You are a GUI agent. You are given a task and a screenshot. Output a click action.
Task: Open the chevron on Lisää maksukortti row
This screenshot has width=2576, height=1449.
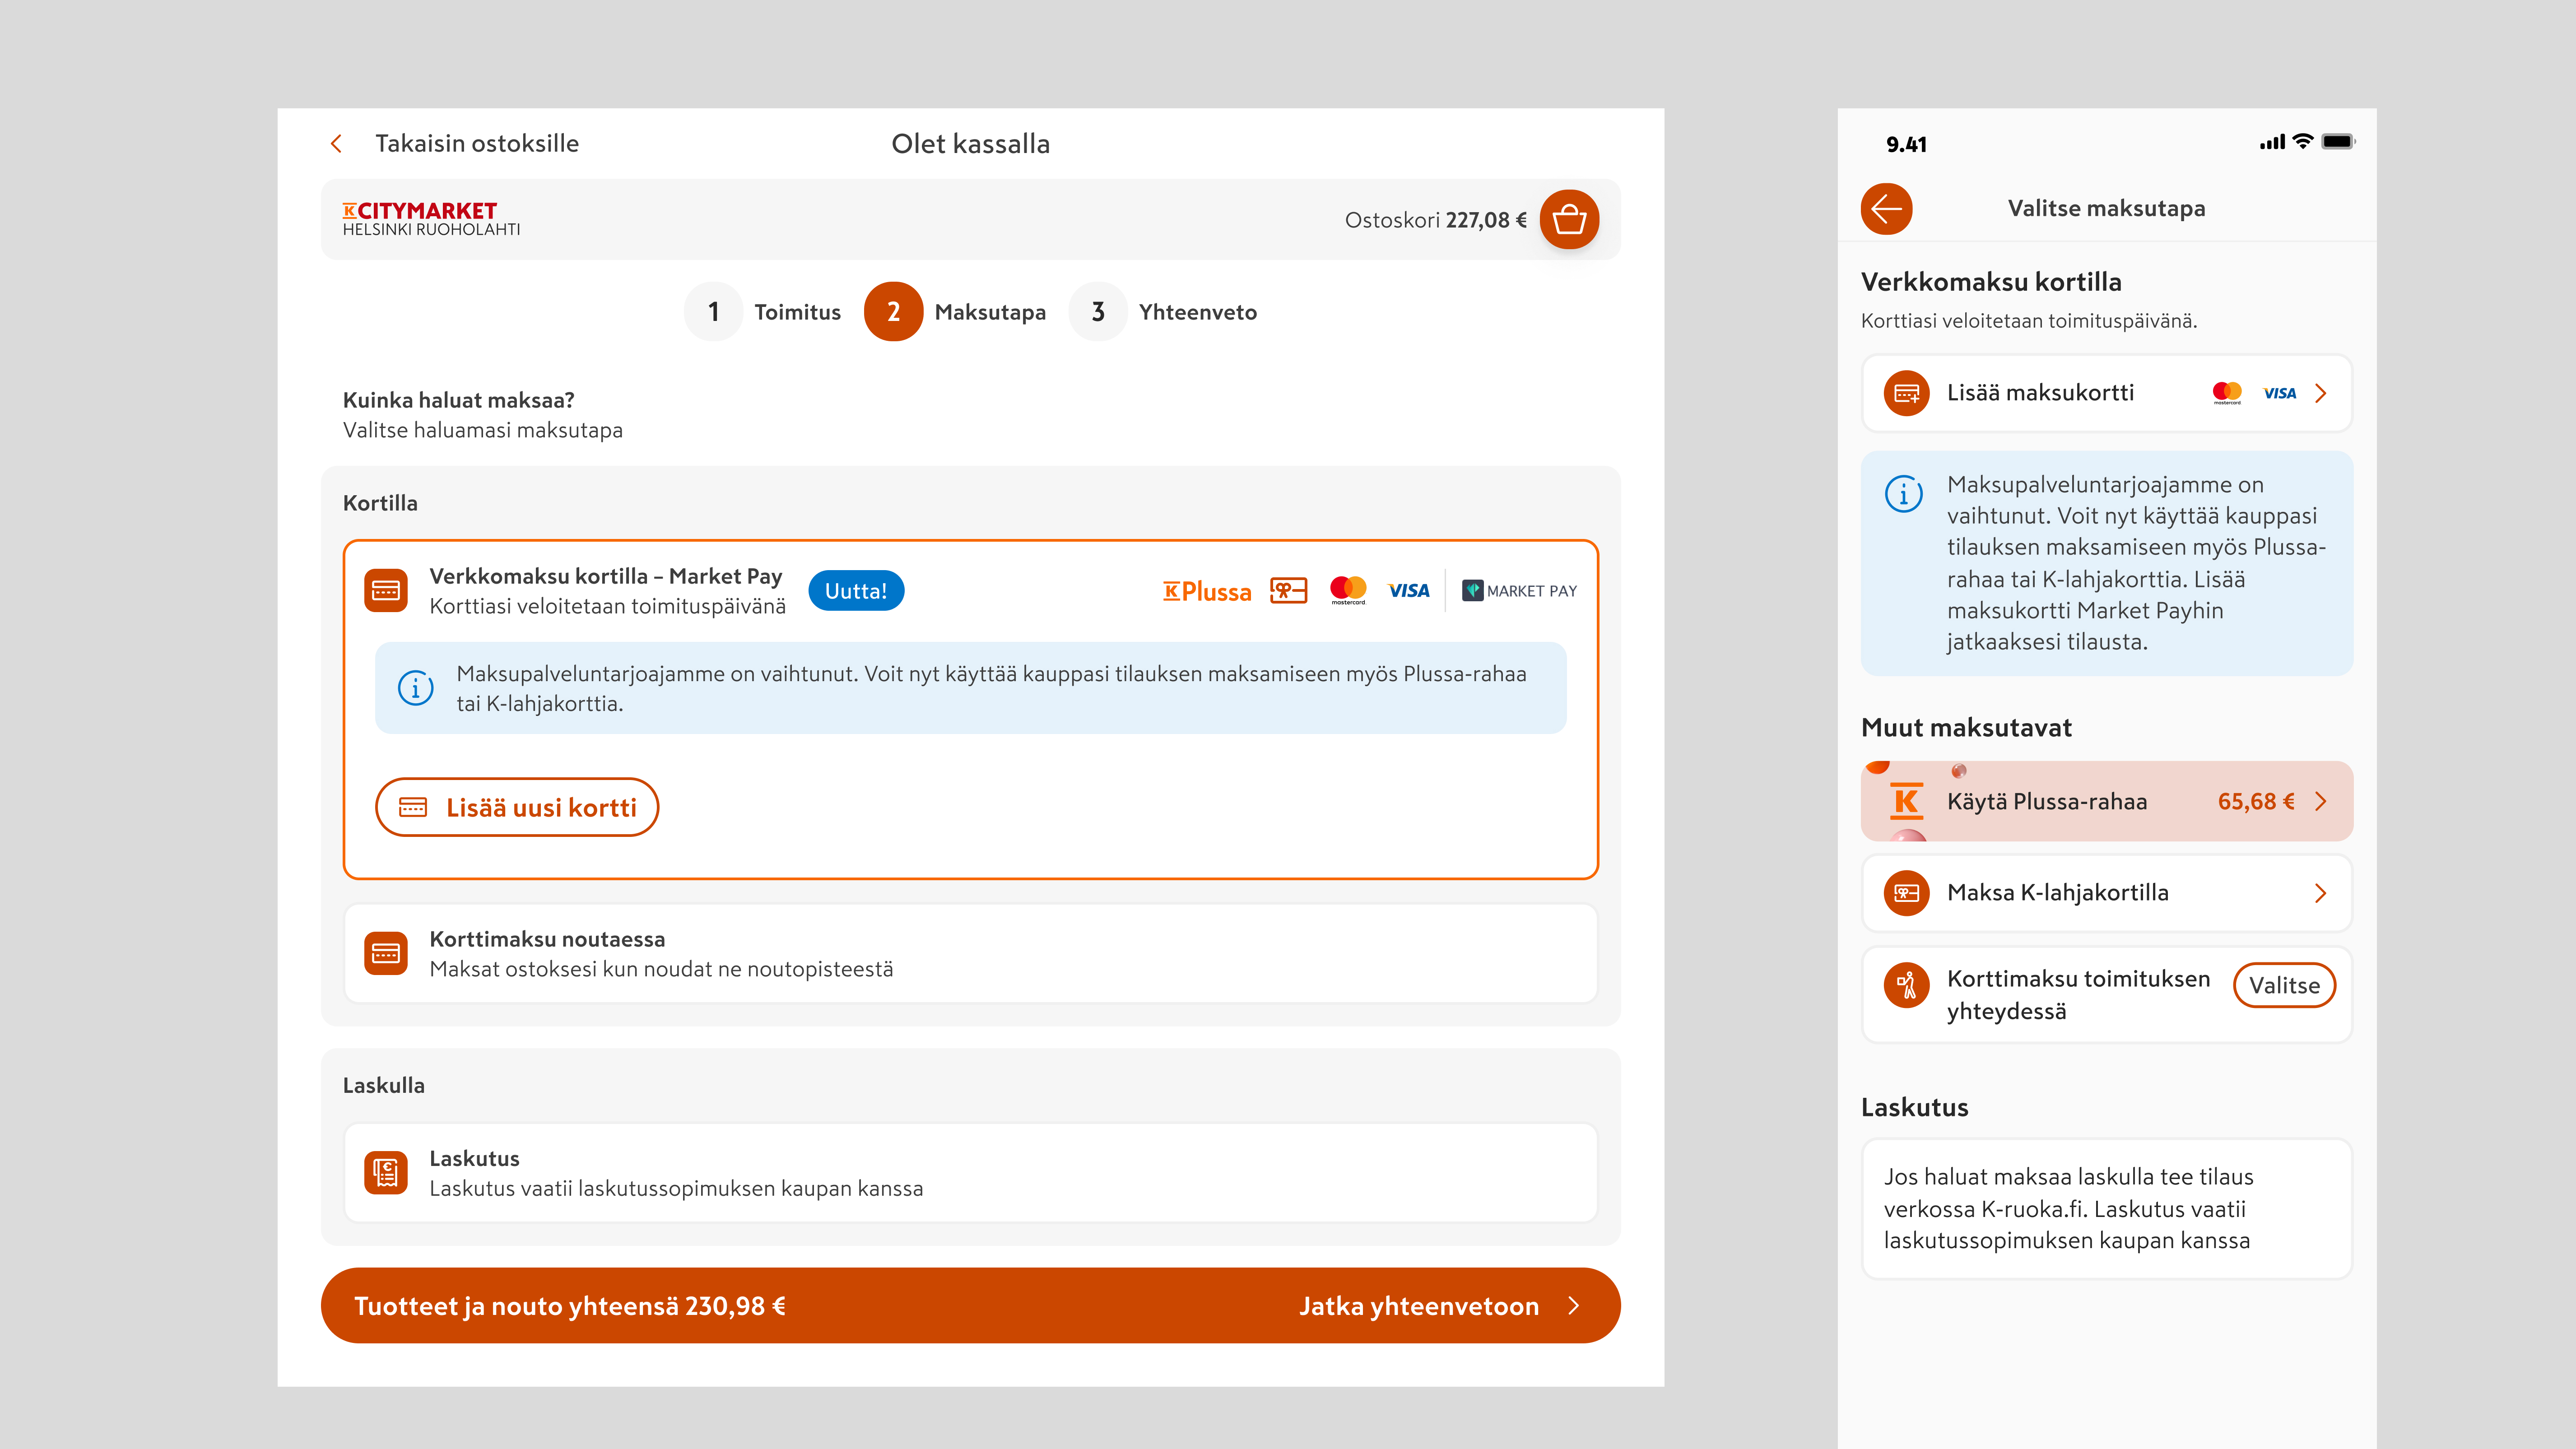tap(2320, 393)
